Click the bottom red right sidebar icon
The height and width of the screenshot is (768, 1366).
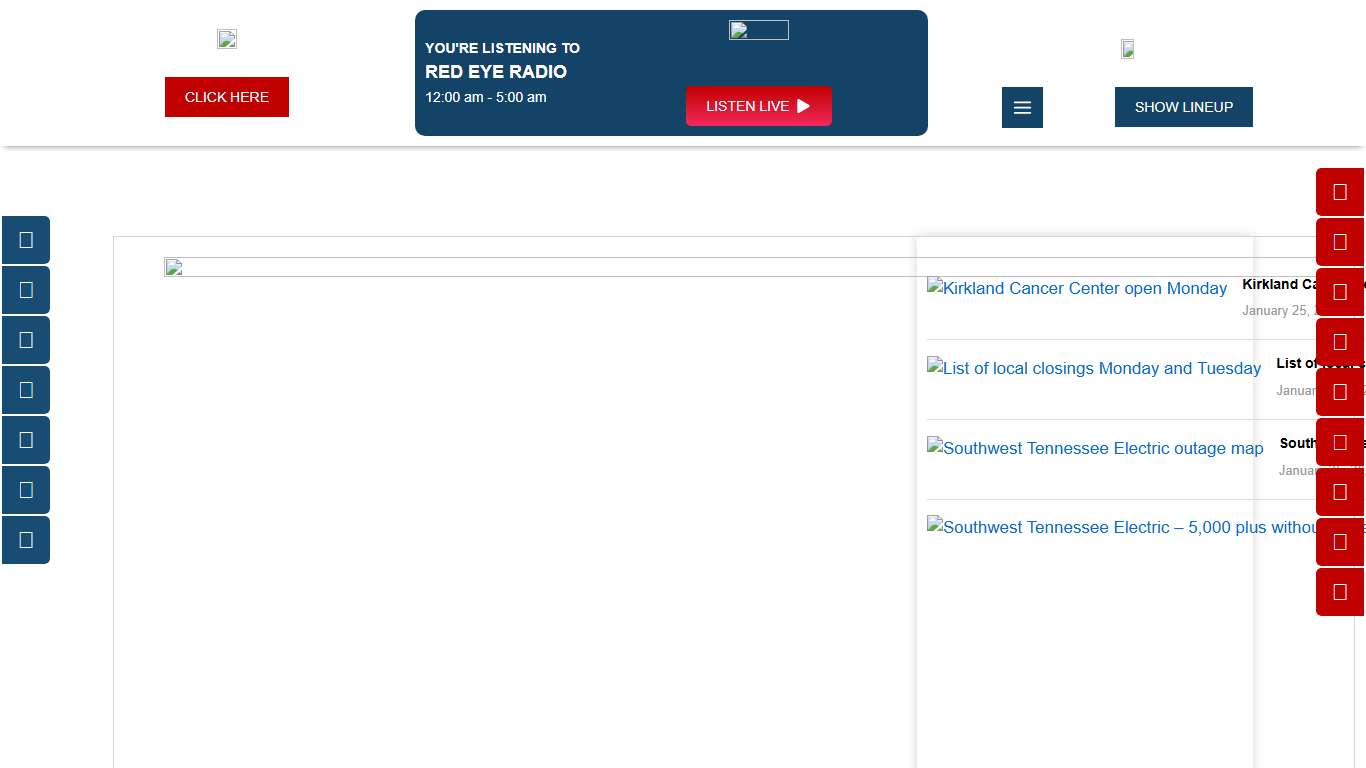1340,592
